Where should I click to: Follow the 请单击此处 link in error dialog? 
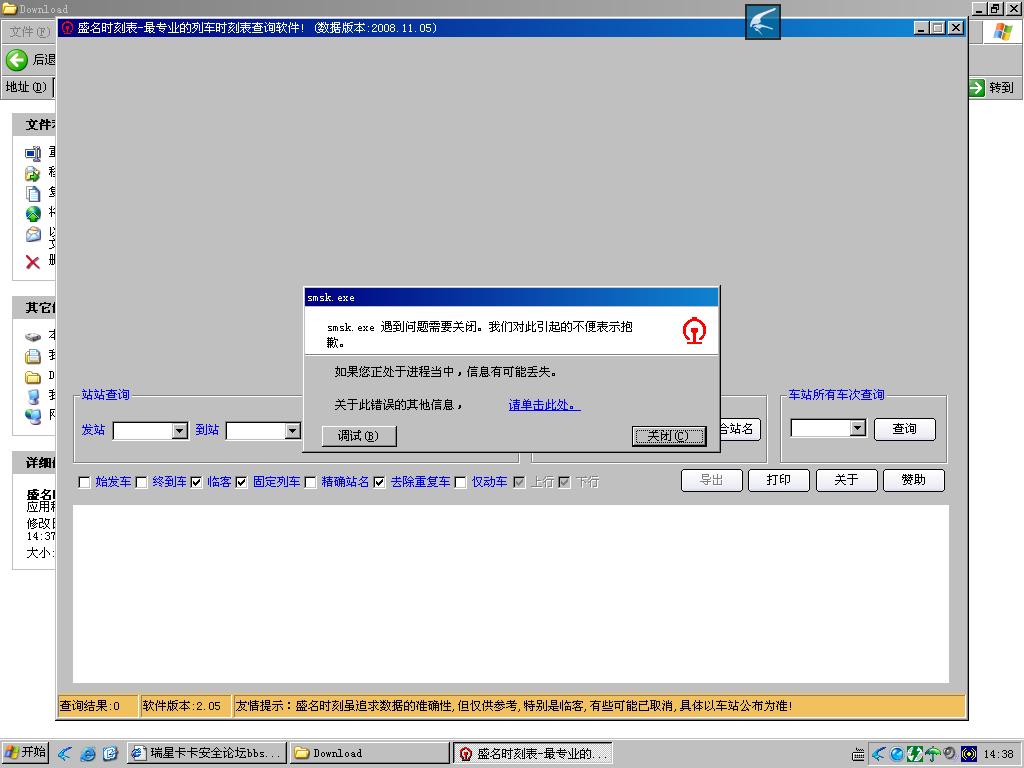pyautogui.click(x=544, y=405)
